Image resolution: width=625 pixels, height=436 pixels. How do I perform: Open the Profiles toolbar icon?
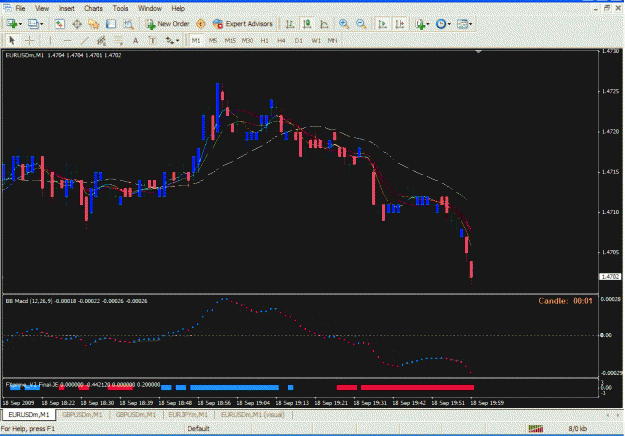tap(33, 24)
